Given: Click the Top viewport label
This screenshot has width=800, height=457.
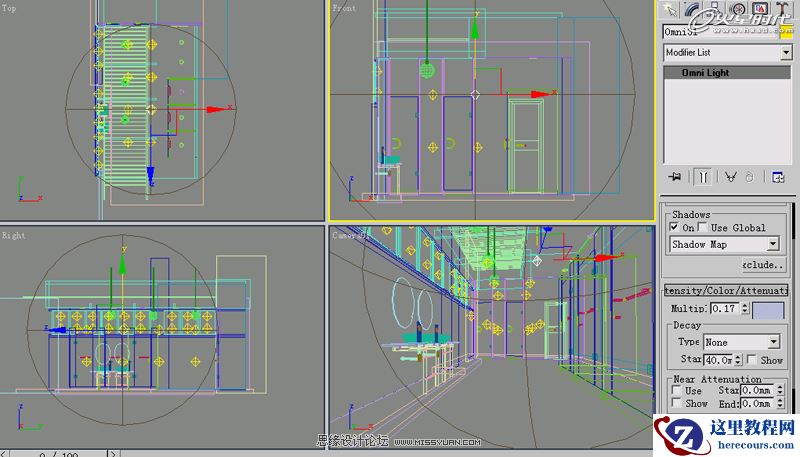Looking at the screenshot, I should [x=9, y=8].
